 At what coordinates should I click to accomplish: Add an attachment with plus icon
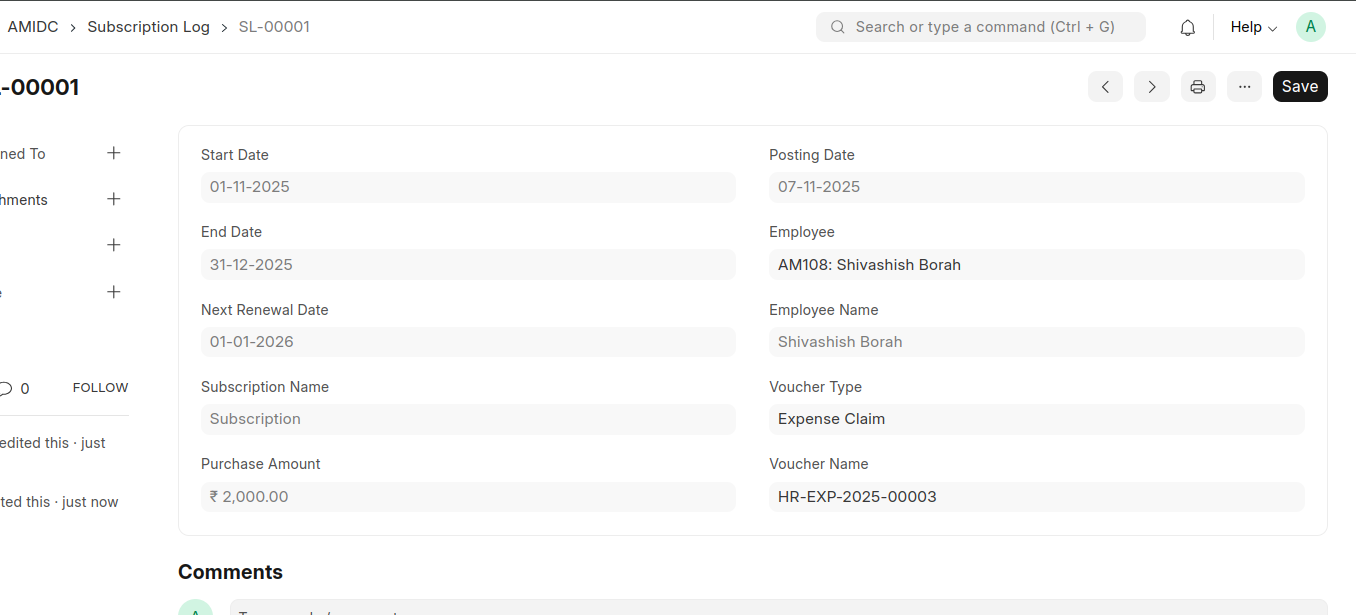point(114,199)
